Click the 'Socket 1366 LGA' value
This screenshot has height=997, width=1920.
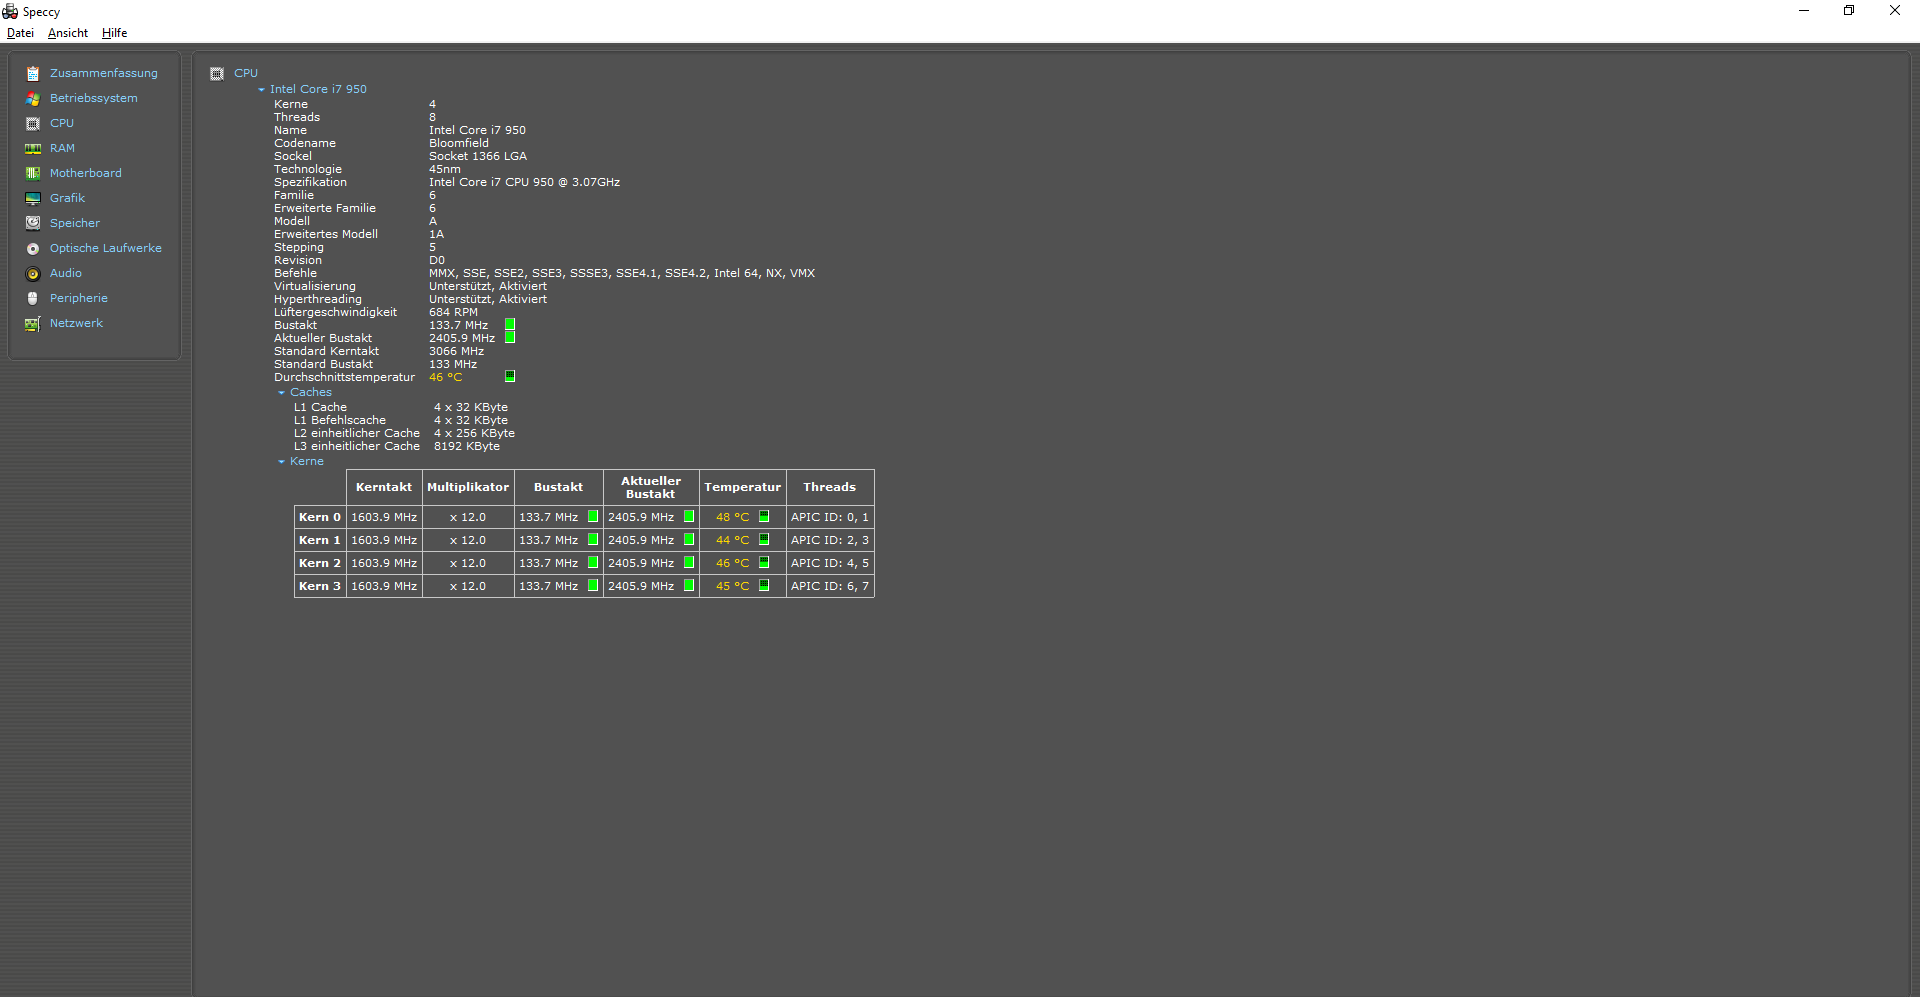point(478,157)
